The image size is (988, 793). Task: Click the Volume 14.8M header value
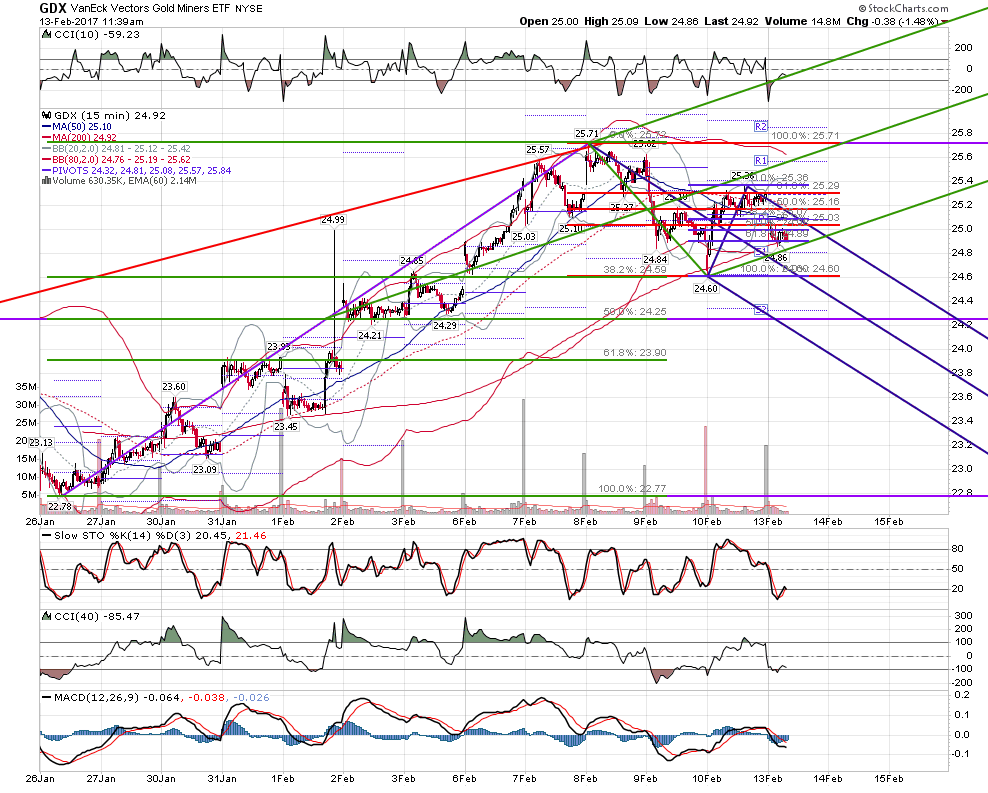tap(803, 21)
